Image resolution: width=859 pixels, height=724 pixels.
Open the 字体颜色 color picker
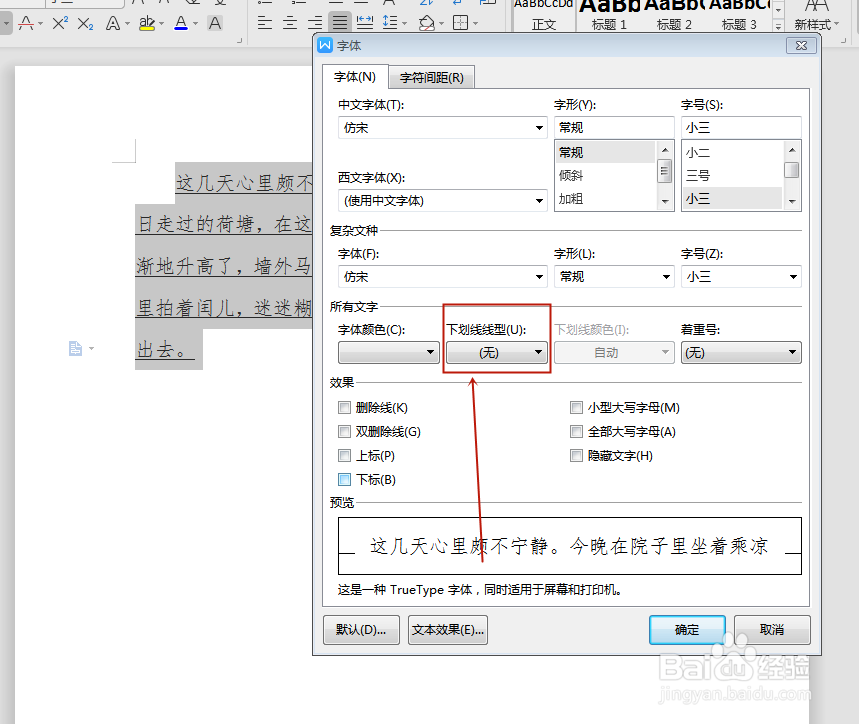point(388,352)
